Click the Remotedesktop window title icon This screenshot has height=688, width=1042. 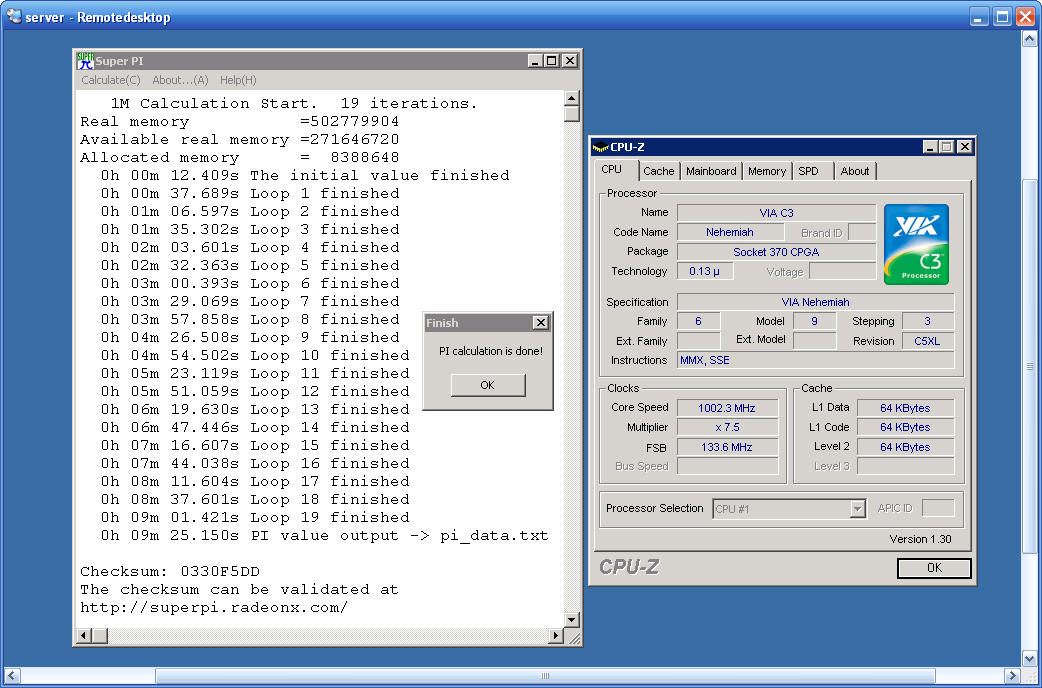(x=13, y=16)
